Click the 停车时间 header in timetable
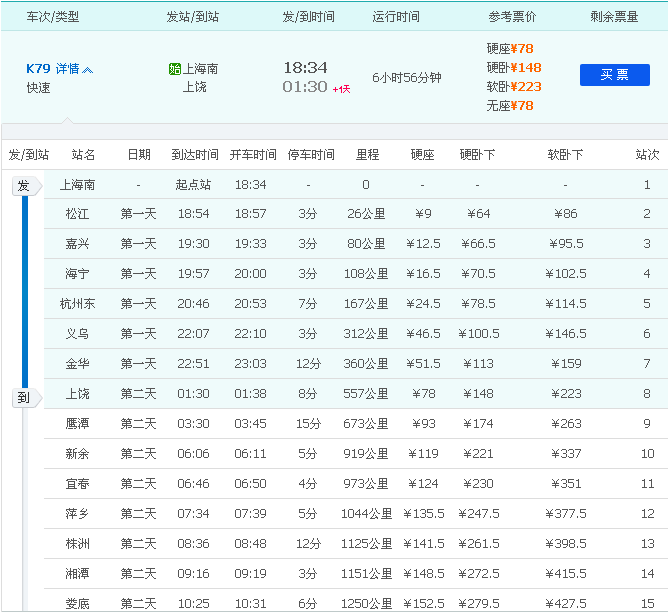 pos(311,154)
